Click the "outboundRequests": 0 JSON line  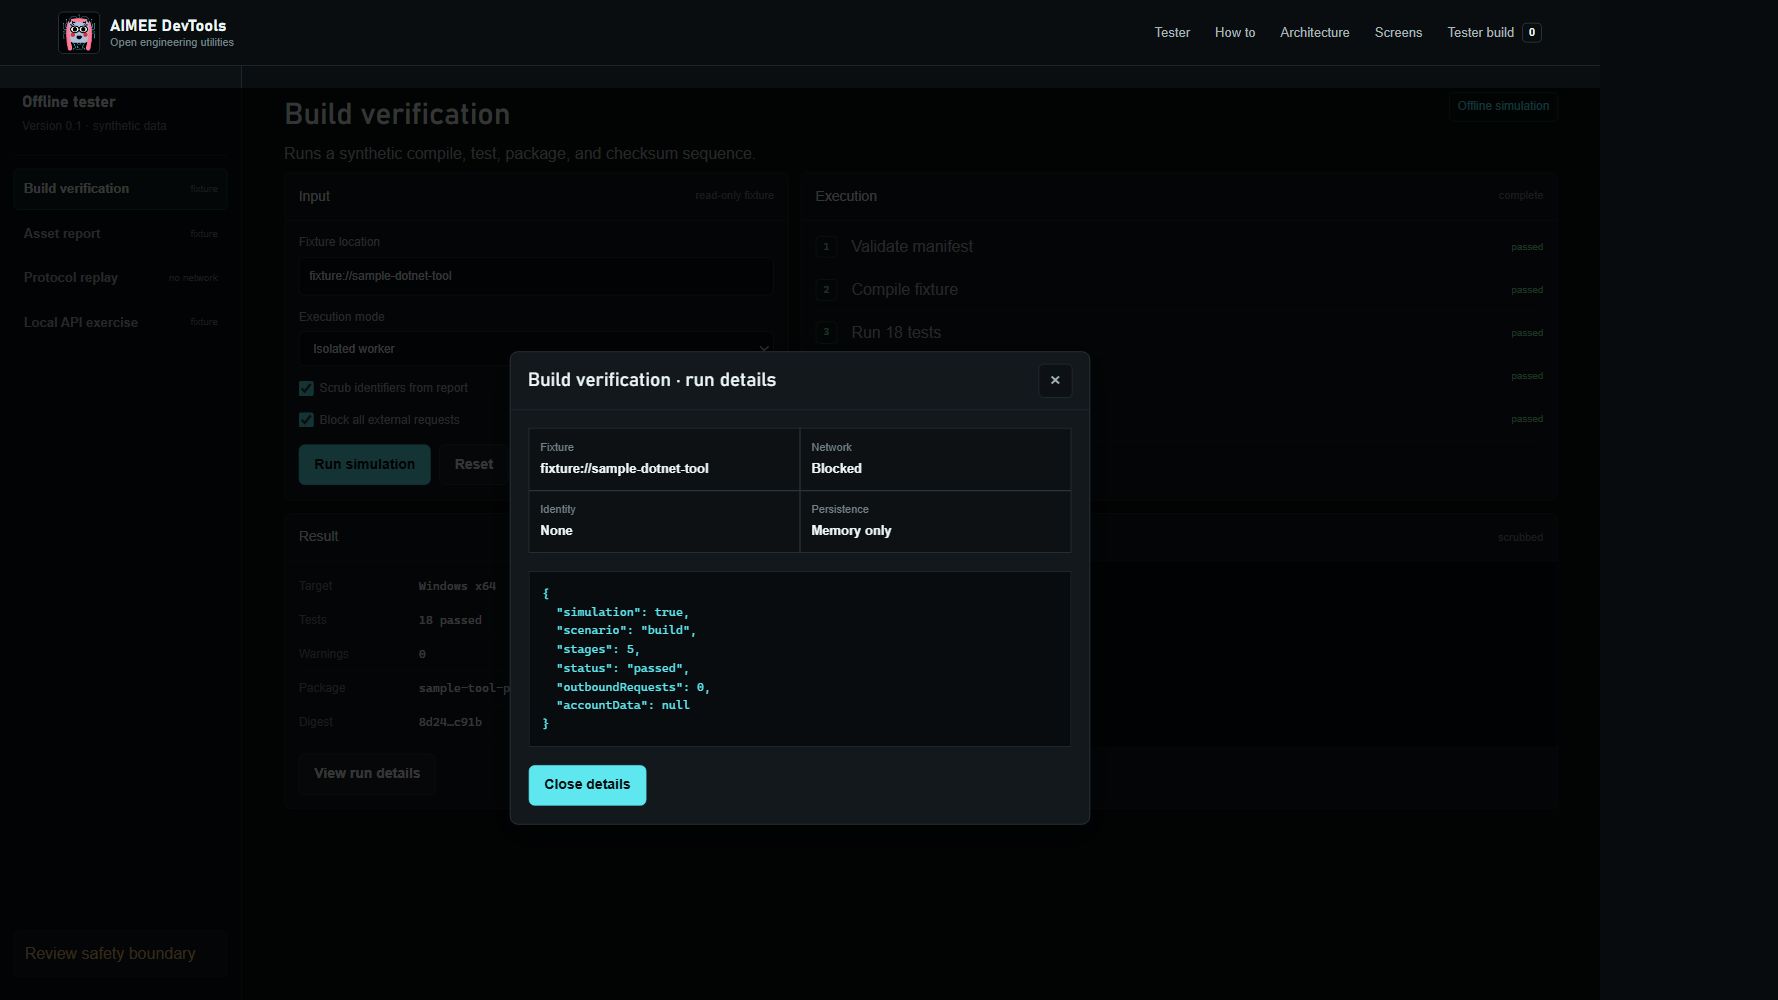coord(633,688)
